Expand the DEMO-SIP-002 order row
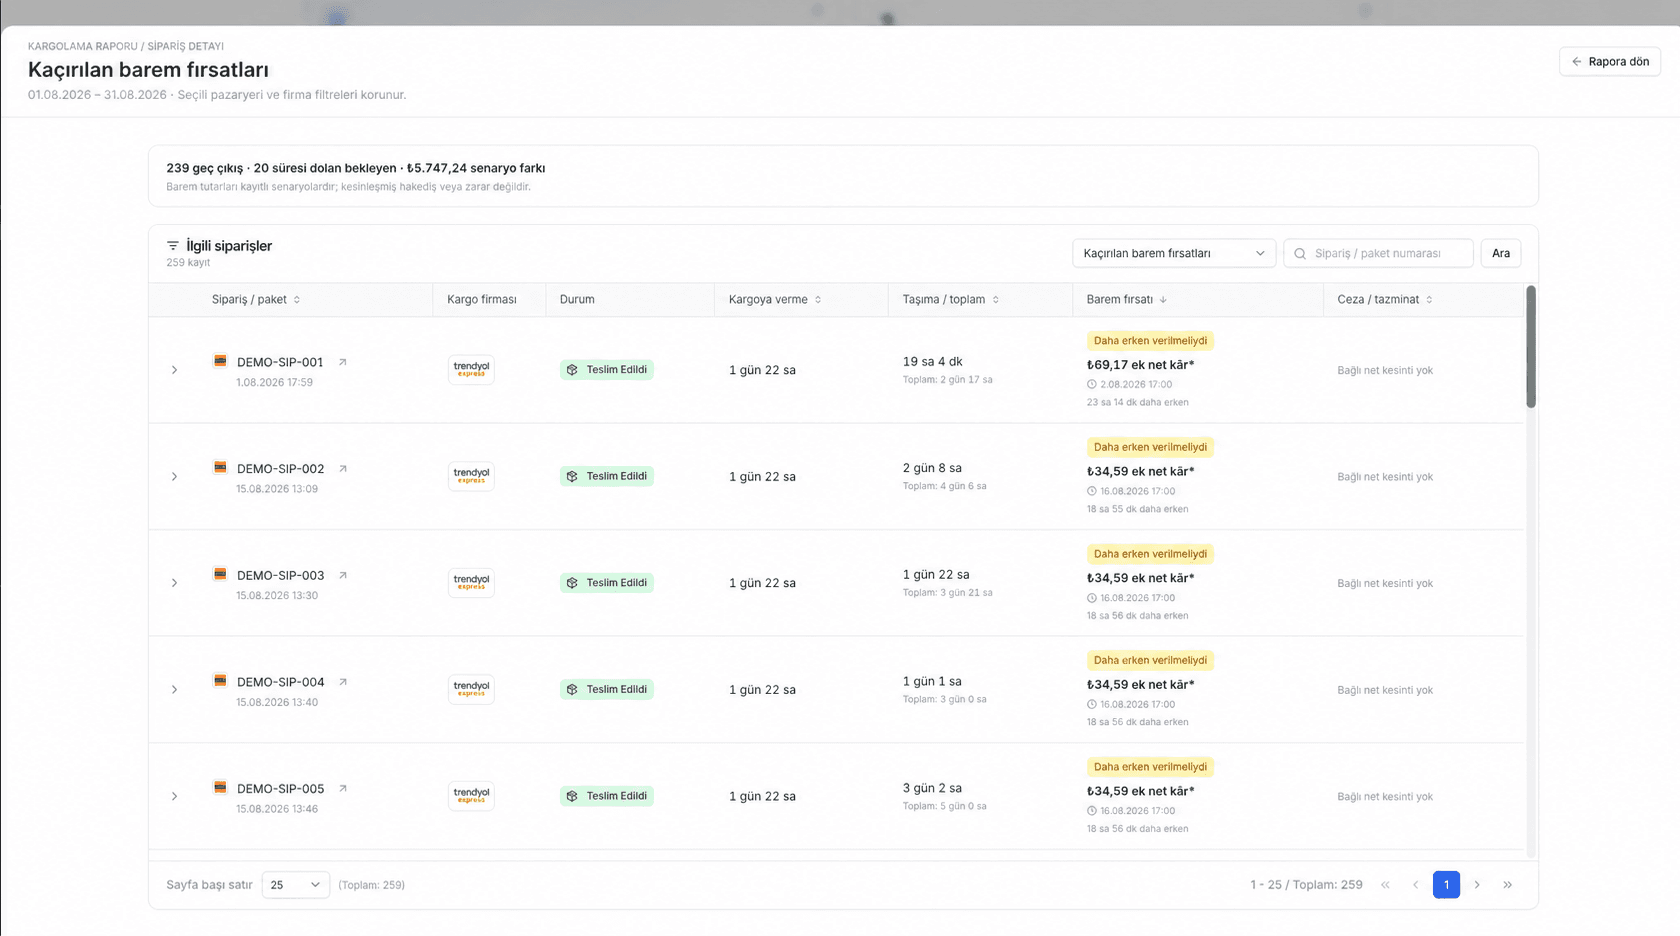The width and height of the screenshot is (1680, 936). 174,476
